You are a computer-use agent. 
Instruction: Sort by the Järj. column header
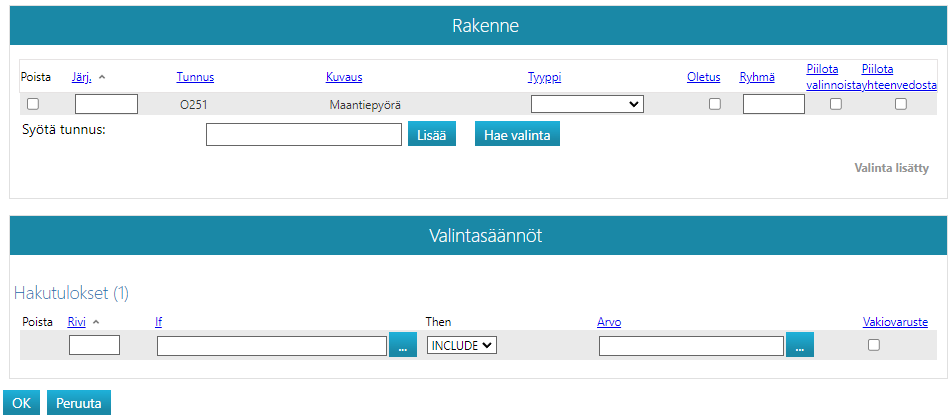[81, 78]
